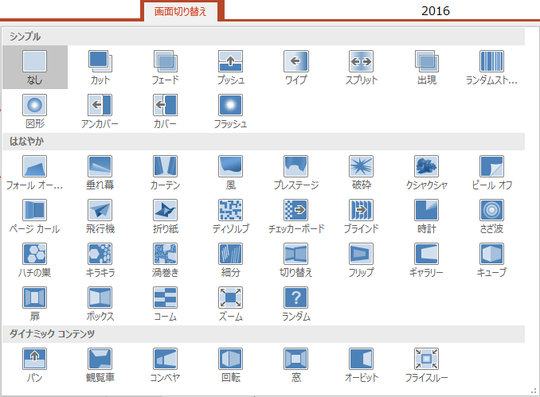Select the 渦巻き transition

165,260
